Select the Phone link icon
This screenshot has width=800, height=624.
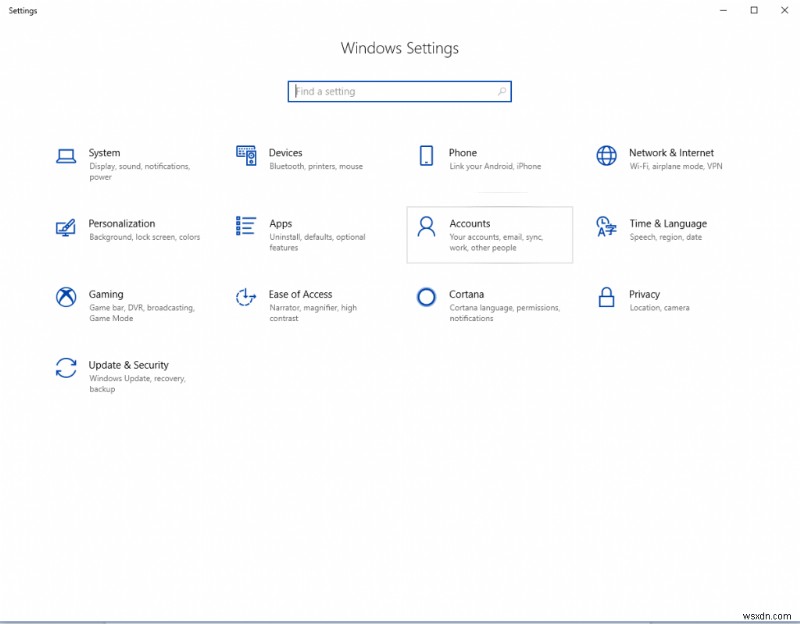click(x=425, y=156)
